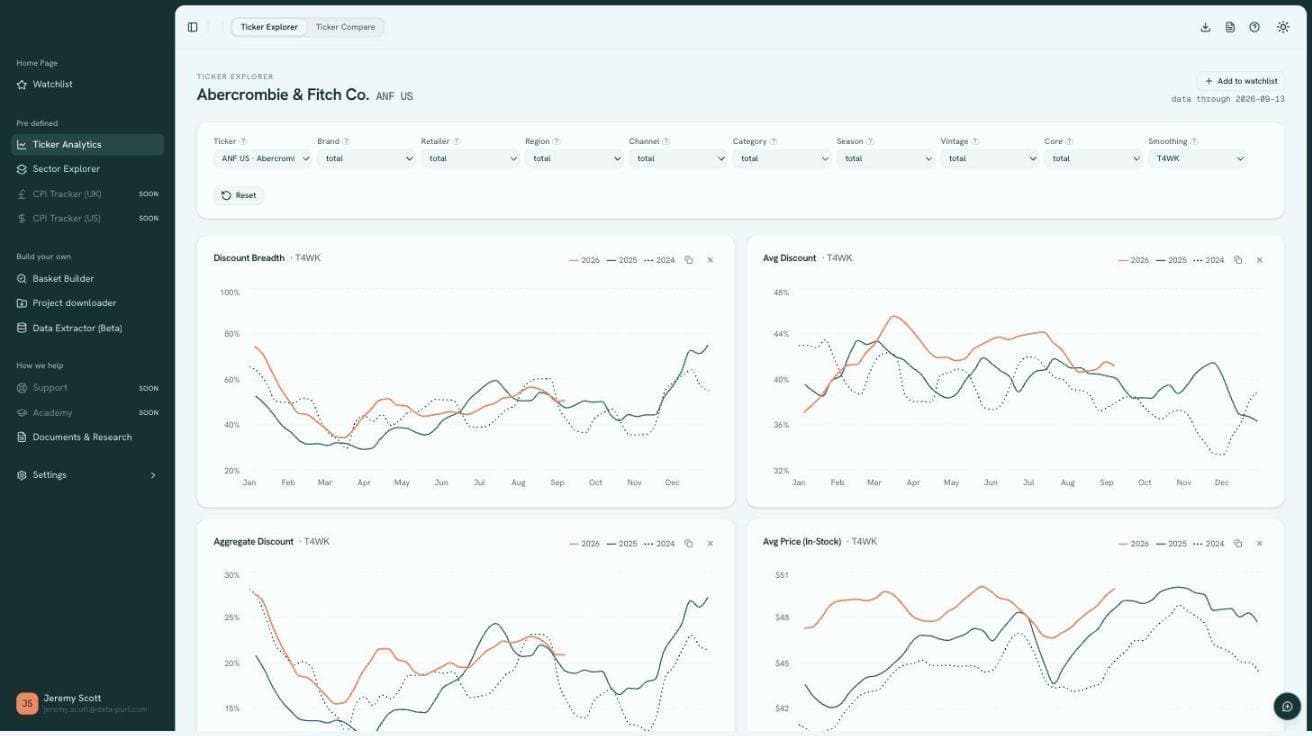Open the chat bubble support widget

point(1287,706)
